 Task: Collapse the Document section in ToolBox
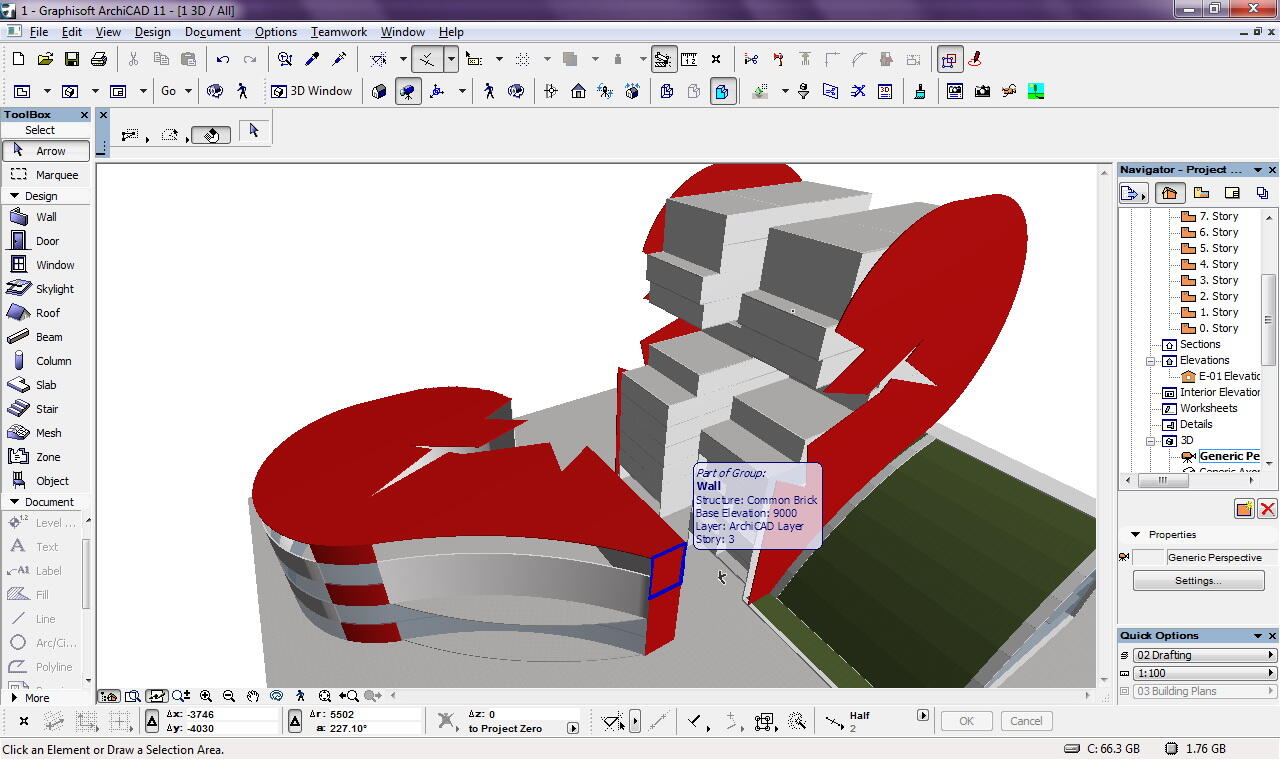coord(14,502)
